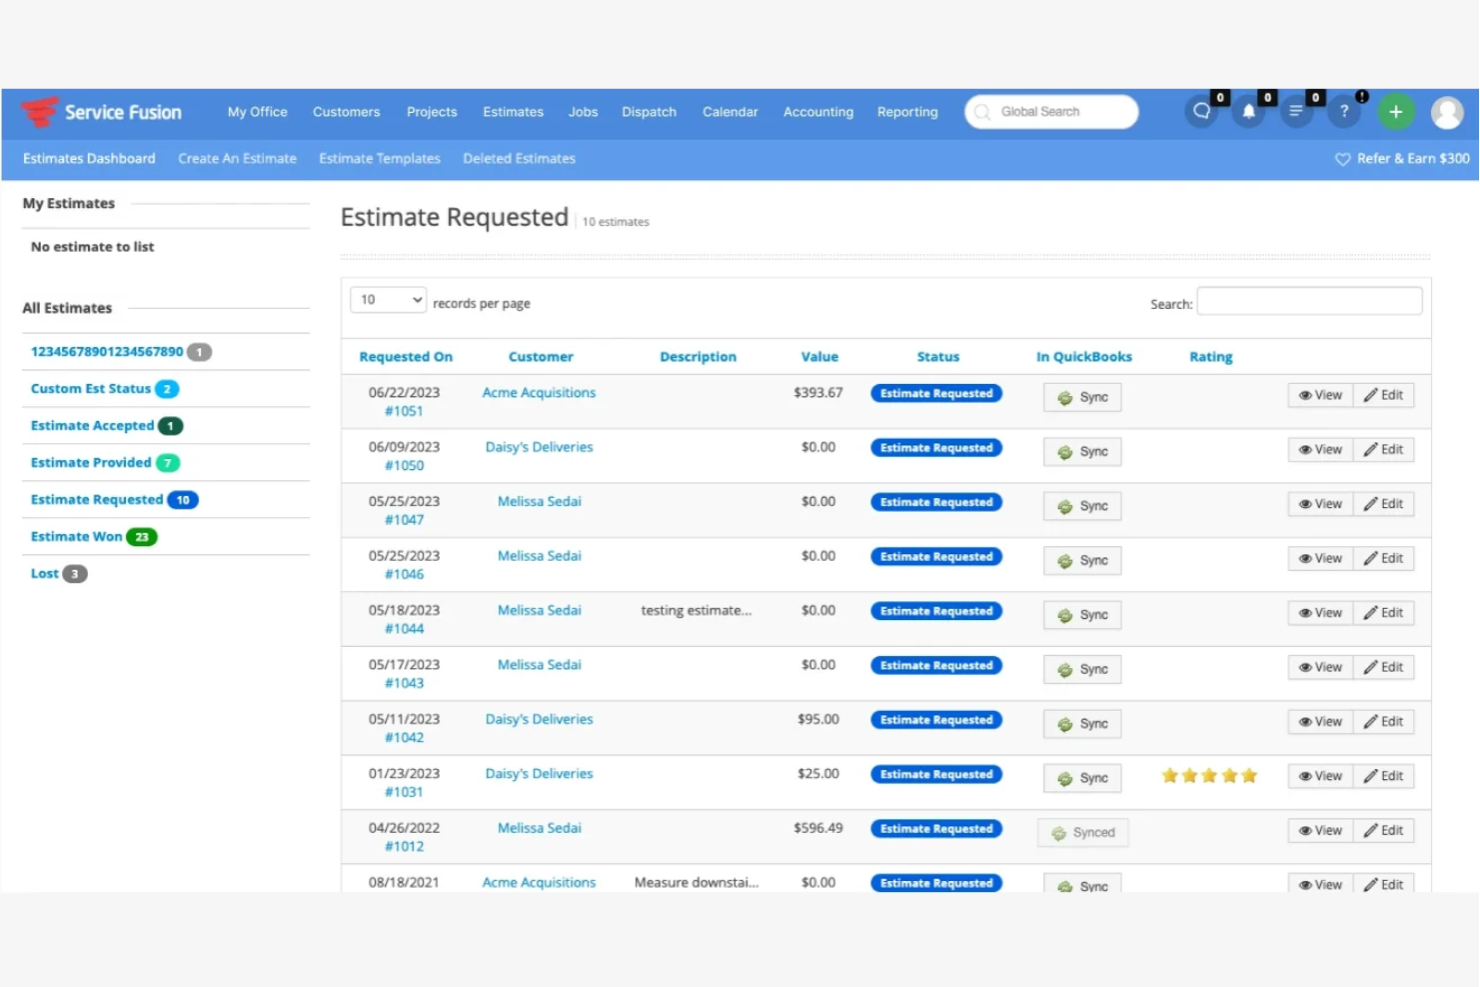Edit estimate #1050 with the pencil icon
Viewport: 1480px width, 987px height.
[1384, 449]
